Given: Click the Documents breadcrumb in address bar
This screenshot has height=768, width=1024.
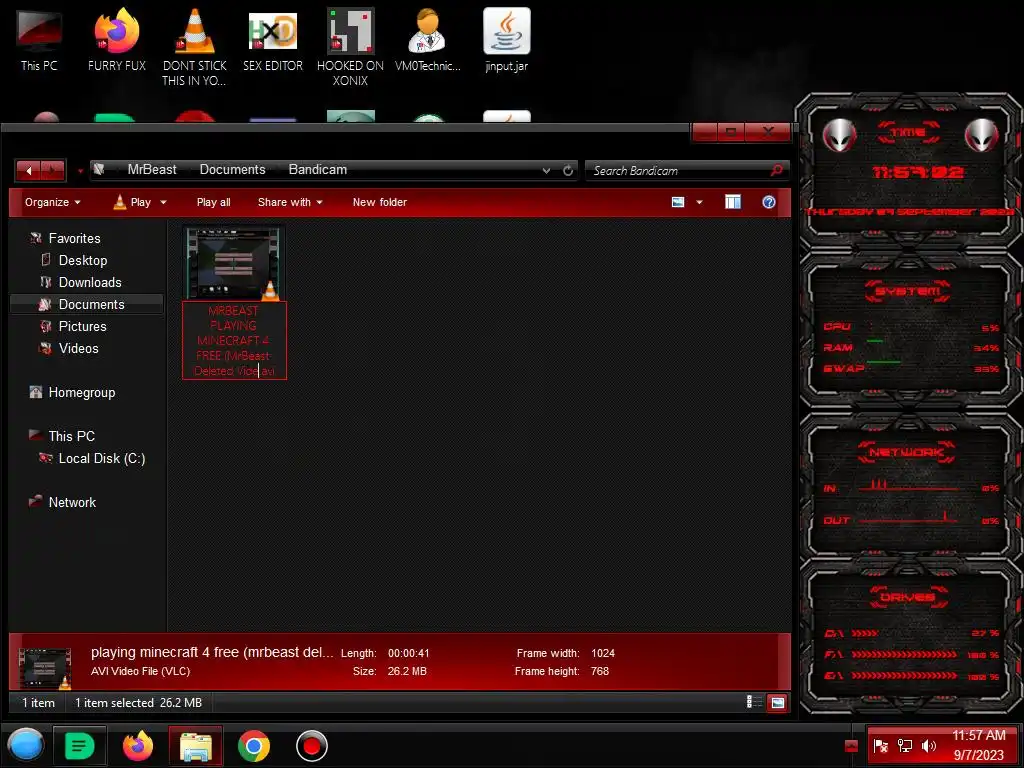Looking at the screenshot, I should coord(232,170).
